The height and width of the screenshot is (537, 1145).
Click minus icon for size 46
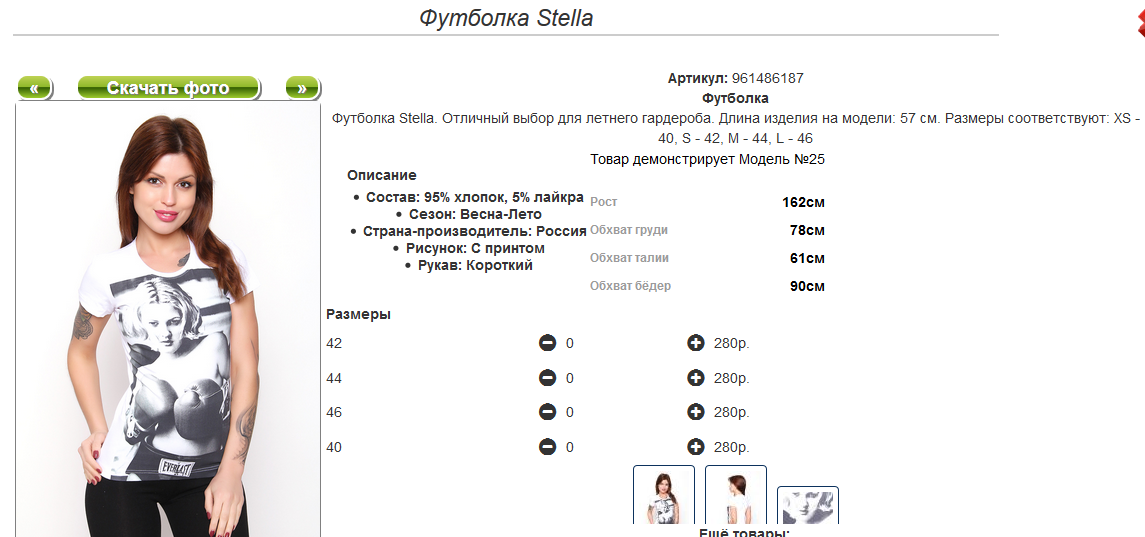pyautogui.click(x=547, y=412)
